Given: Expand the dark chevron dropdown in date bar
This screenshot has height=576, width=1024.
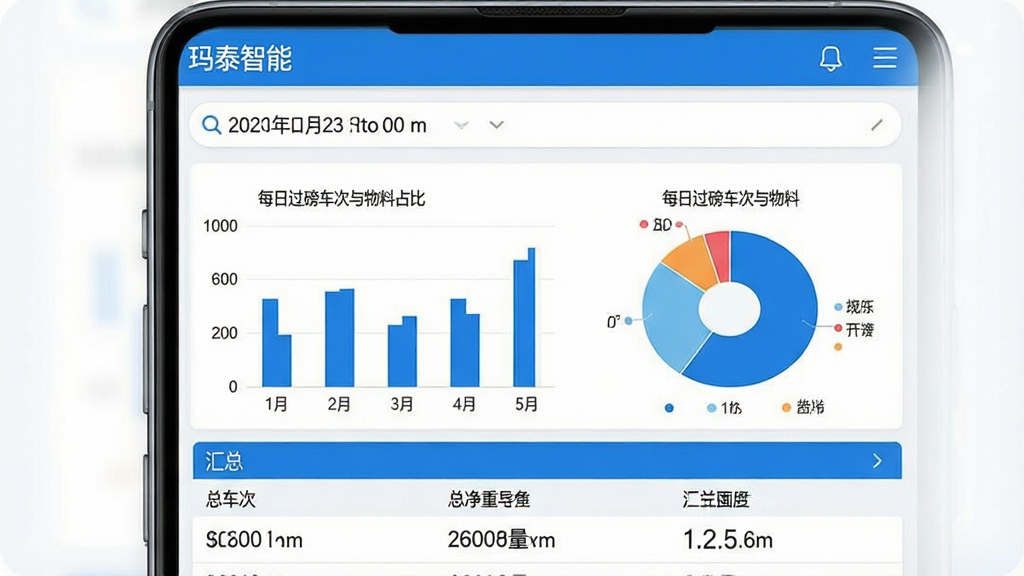Looking at the screenshot, I should click(496, 125).
